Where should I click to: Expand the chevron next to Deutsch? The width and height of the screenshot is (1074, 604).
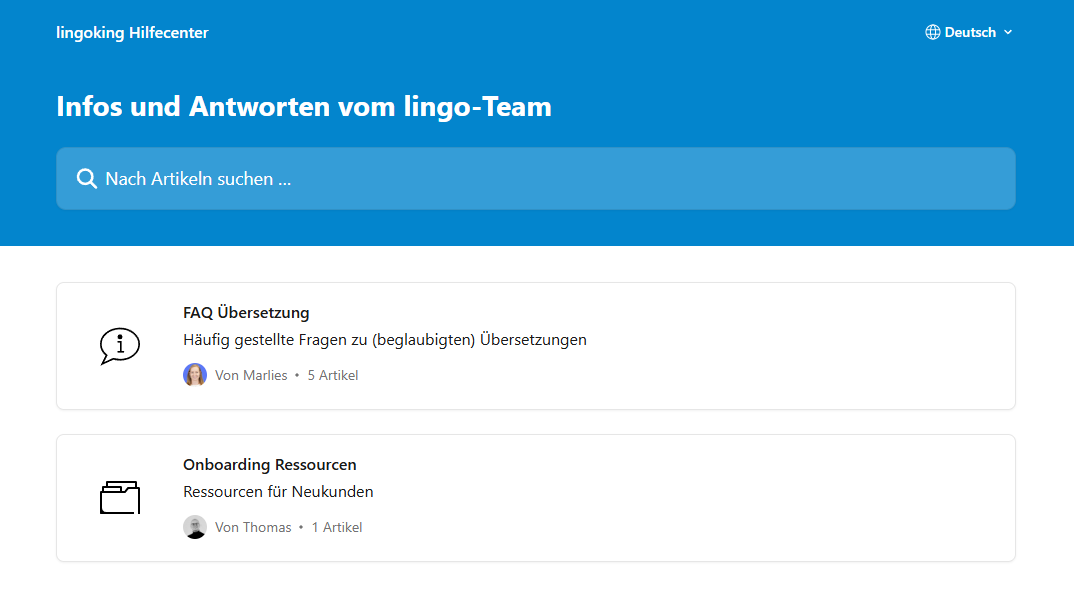click(x=1008, y=32)
